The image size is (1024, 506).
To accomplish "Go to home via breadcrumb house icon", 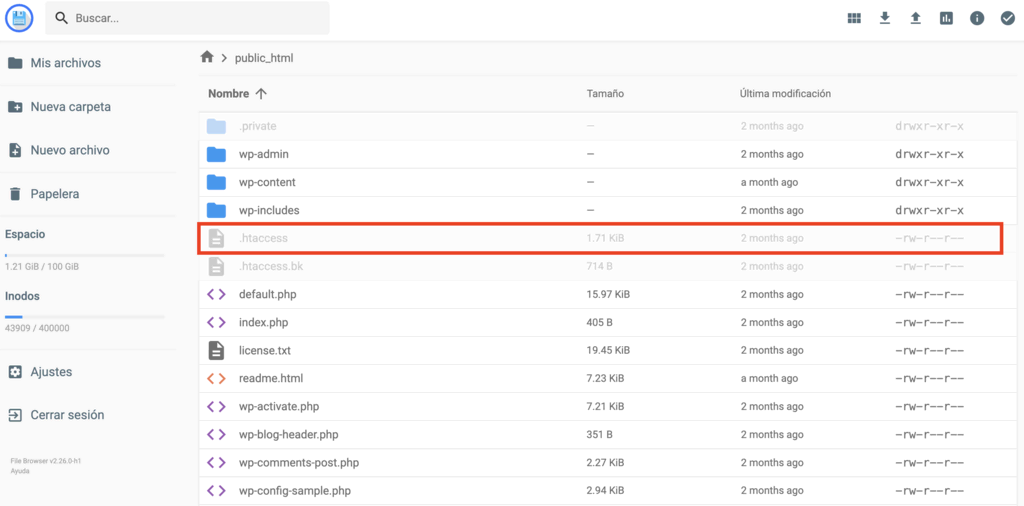I will point(207,58).
